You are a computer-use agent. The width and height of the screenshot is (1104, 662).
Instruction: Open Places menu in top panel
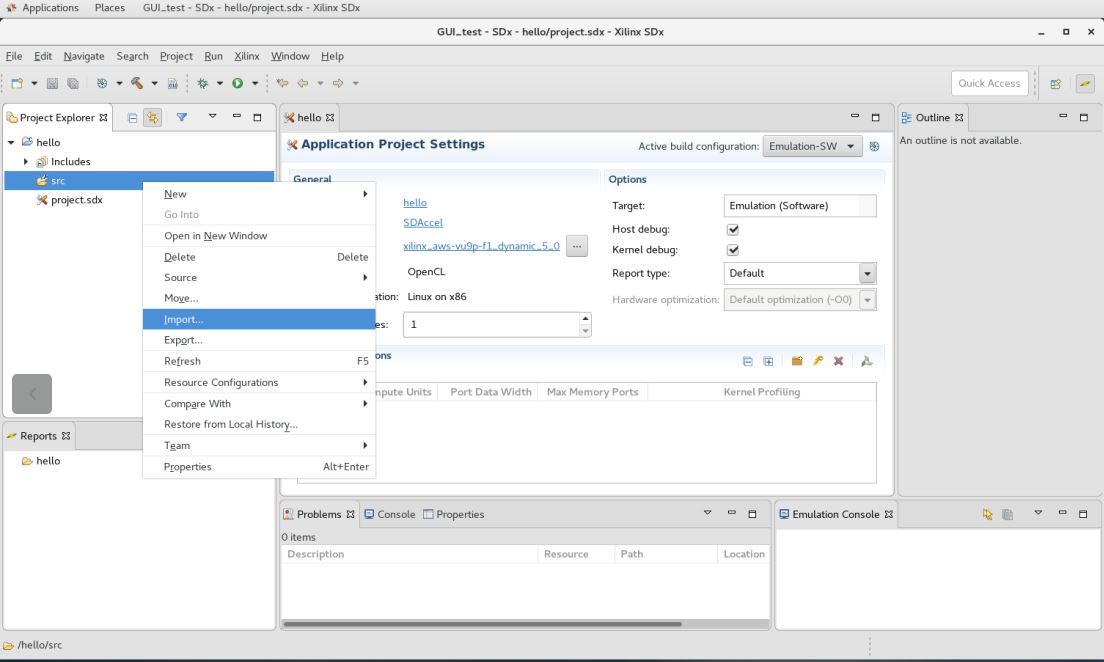click(x=110, y=8)
